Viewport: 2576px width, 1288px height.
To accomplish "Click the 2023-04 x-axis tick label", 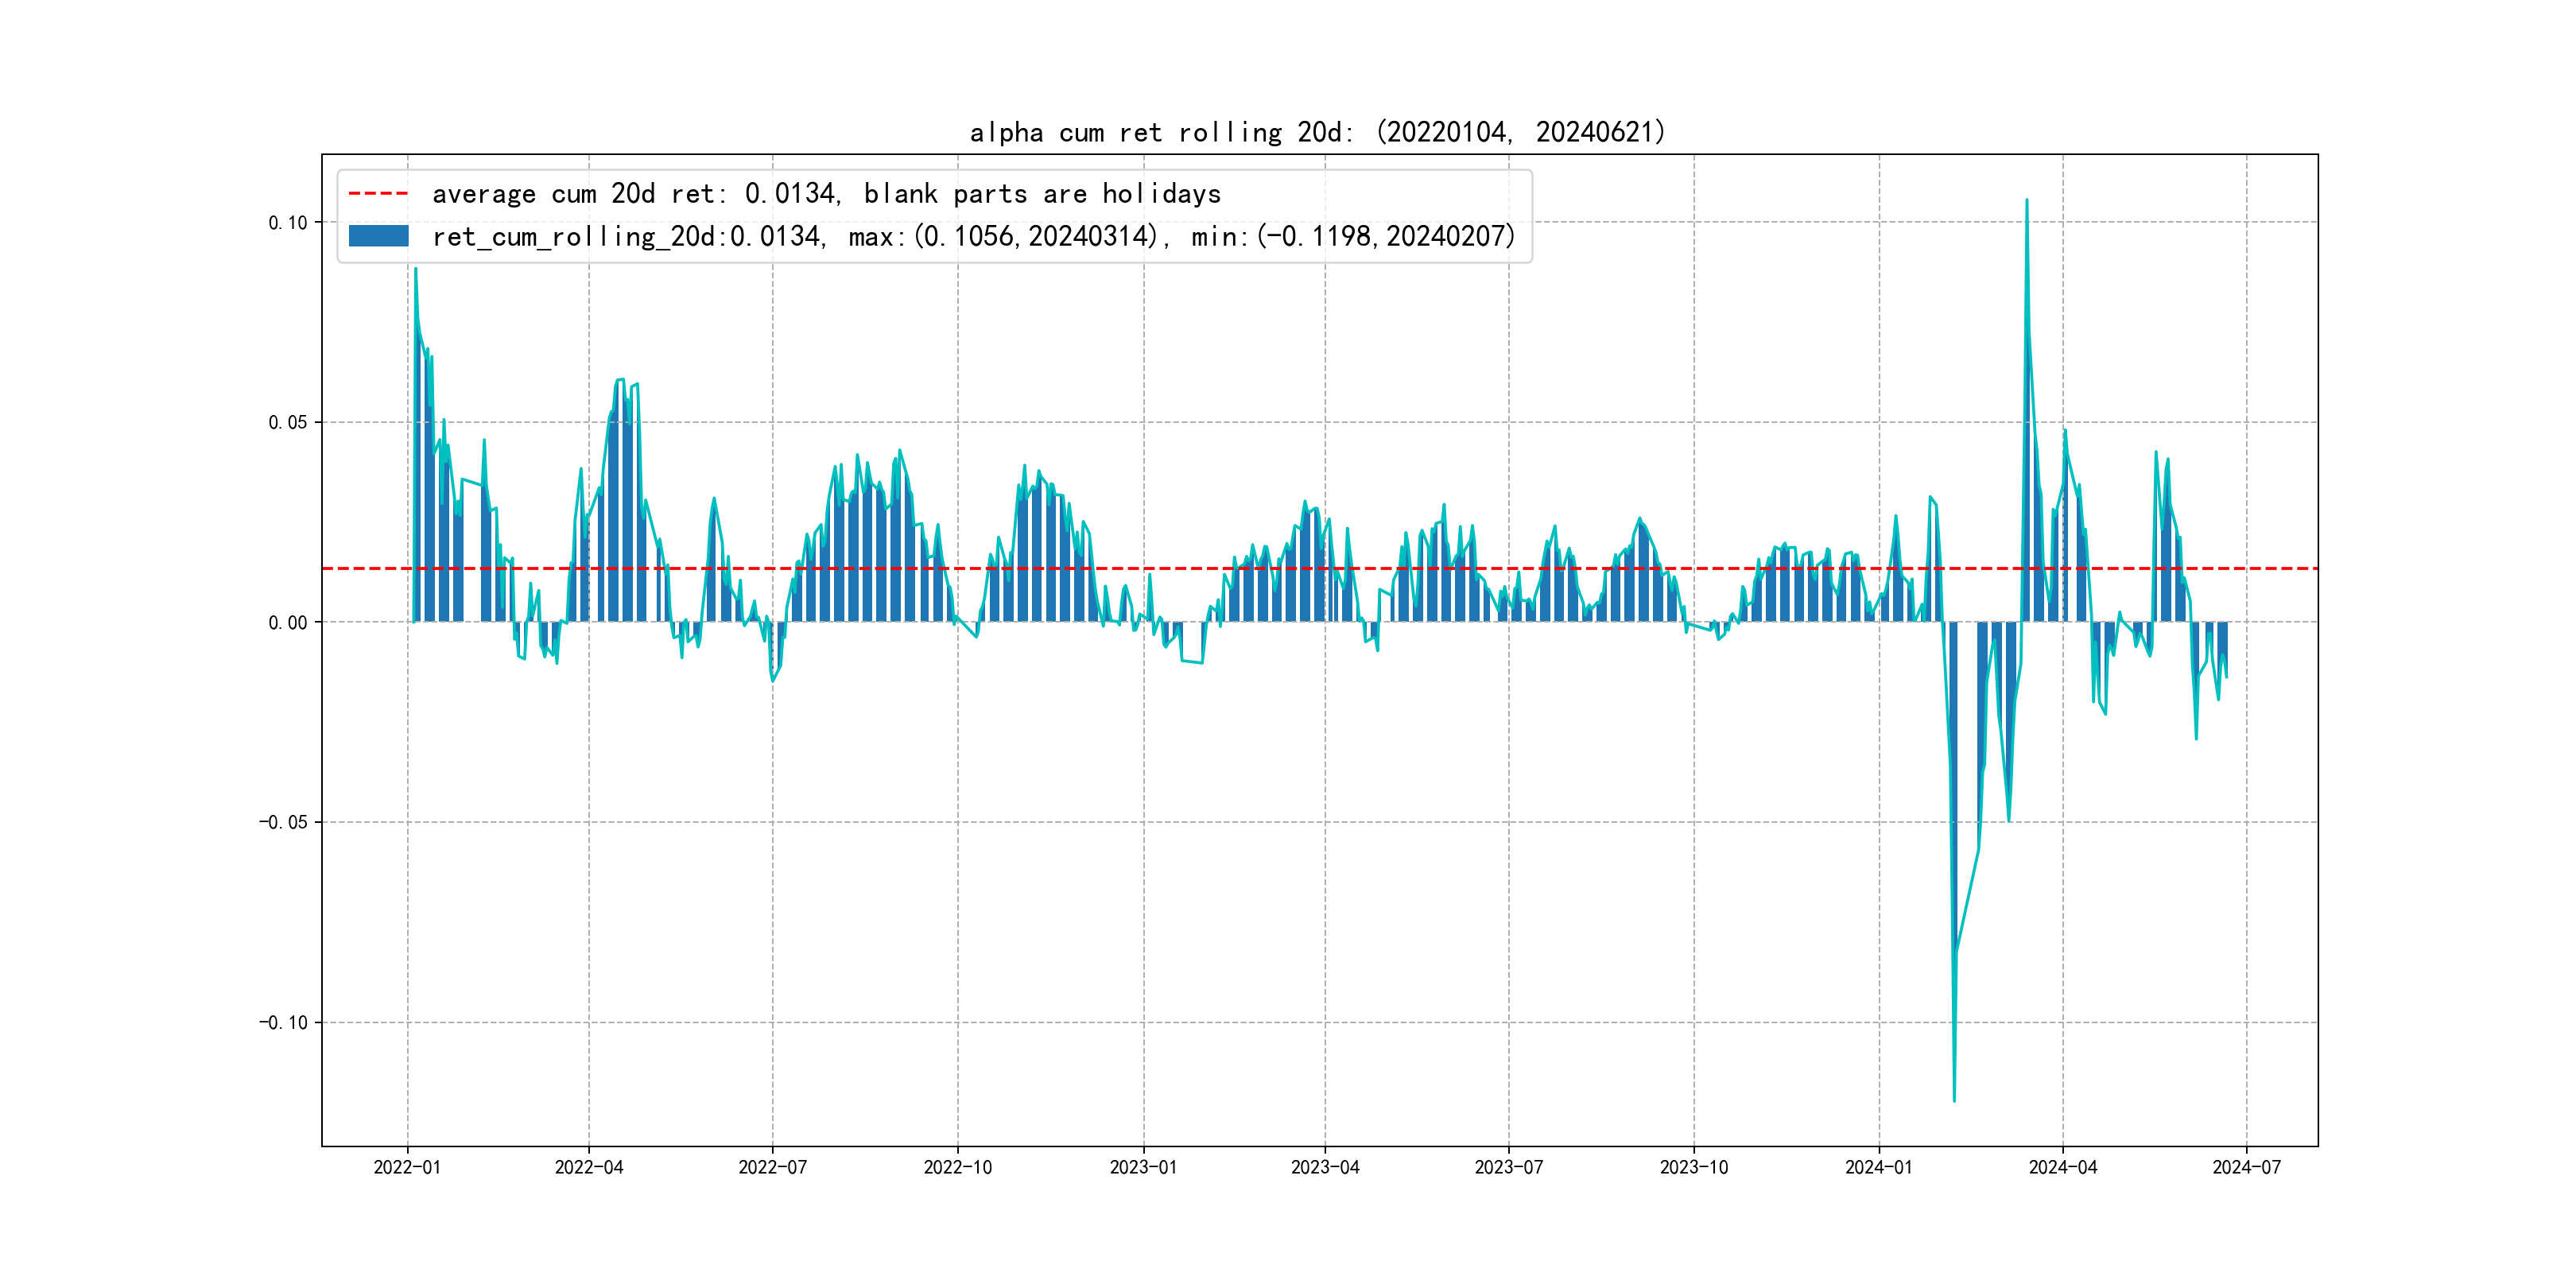I will click(1325, 1167).
